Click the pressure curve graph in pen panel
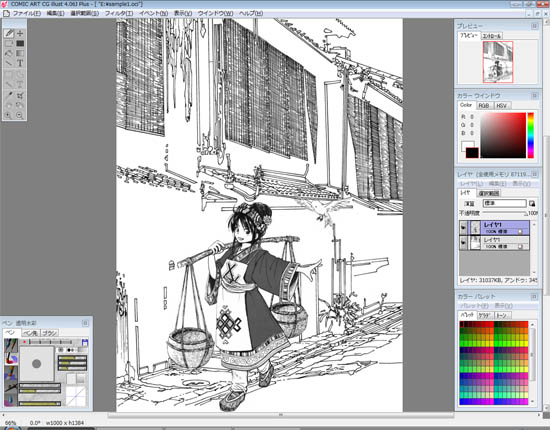Image resolution: width=550 pixels, height=430 pixels. [x=76, y=396]
